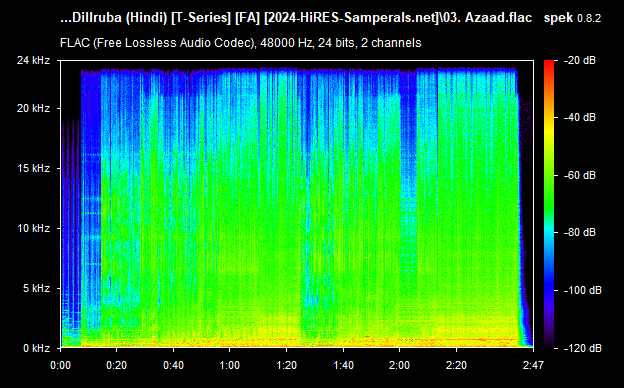Select the 15 kHz axis label

pyautogui.click(x=33, y=168)
